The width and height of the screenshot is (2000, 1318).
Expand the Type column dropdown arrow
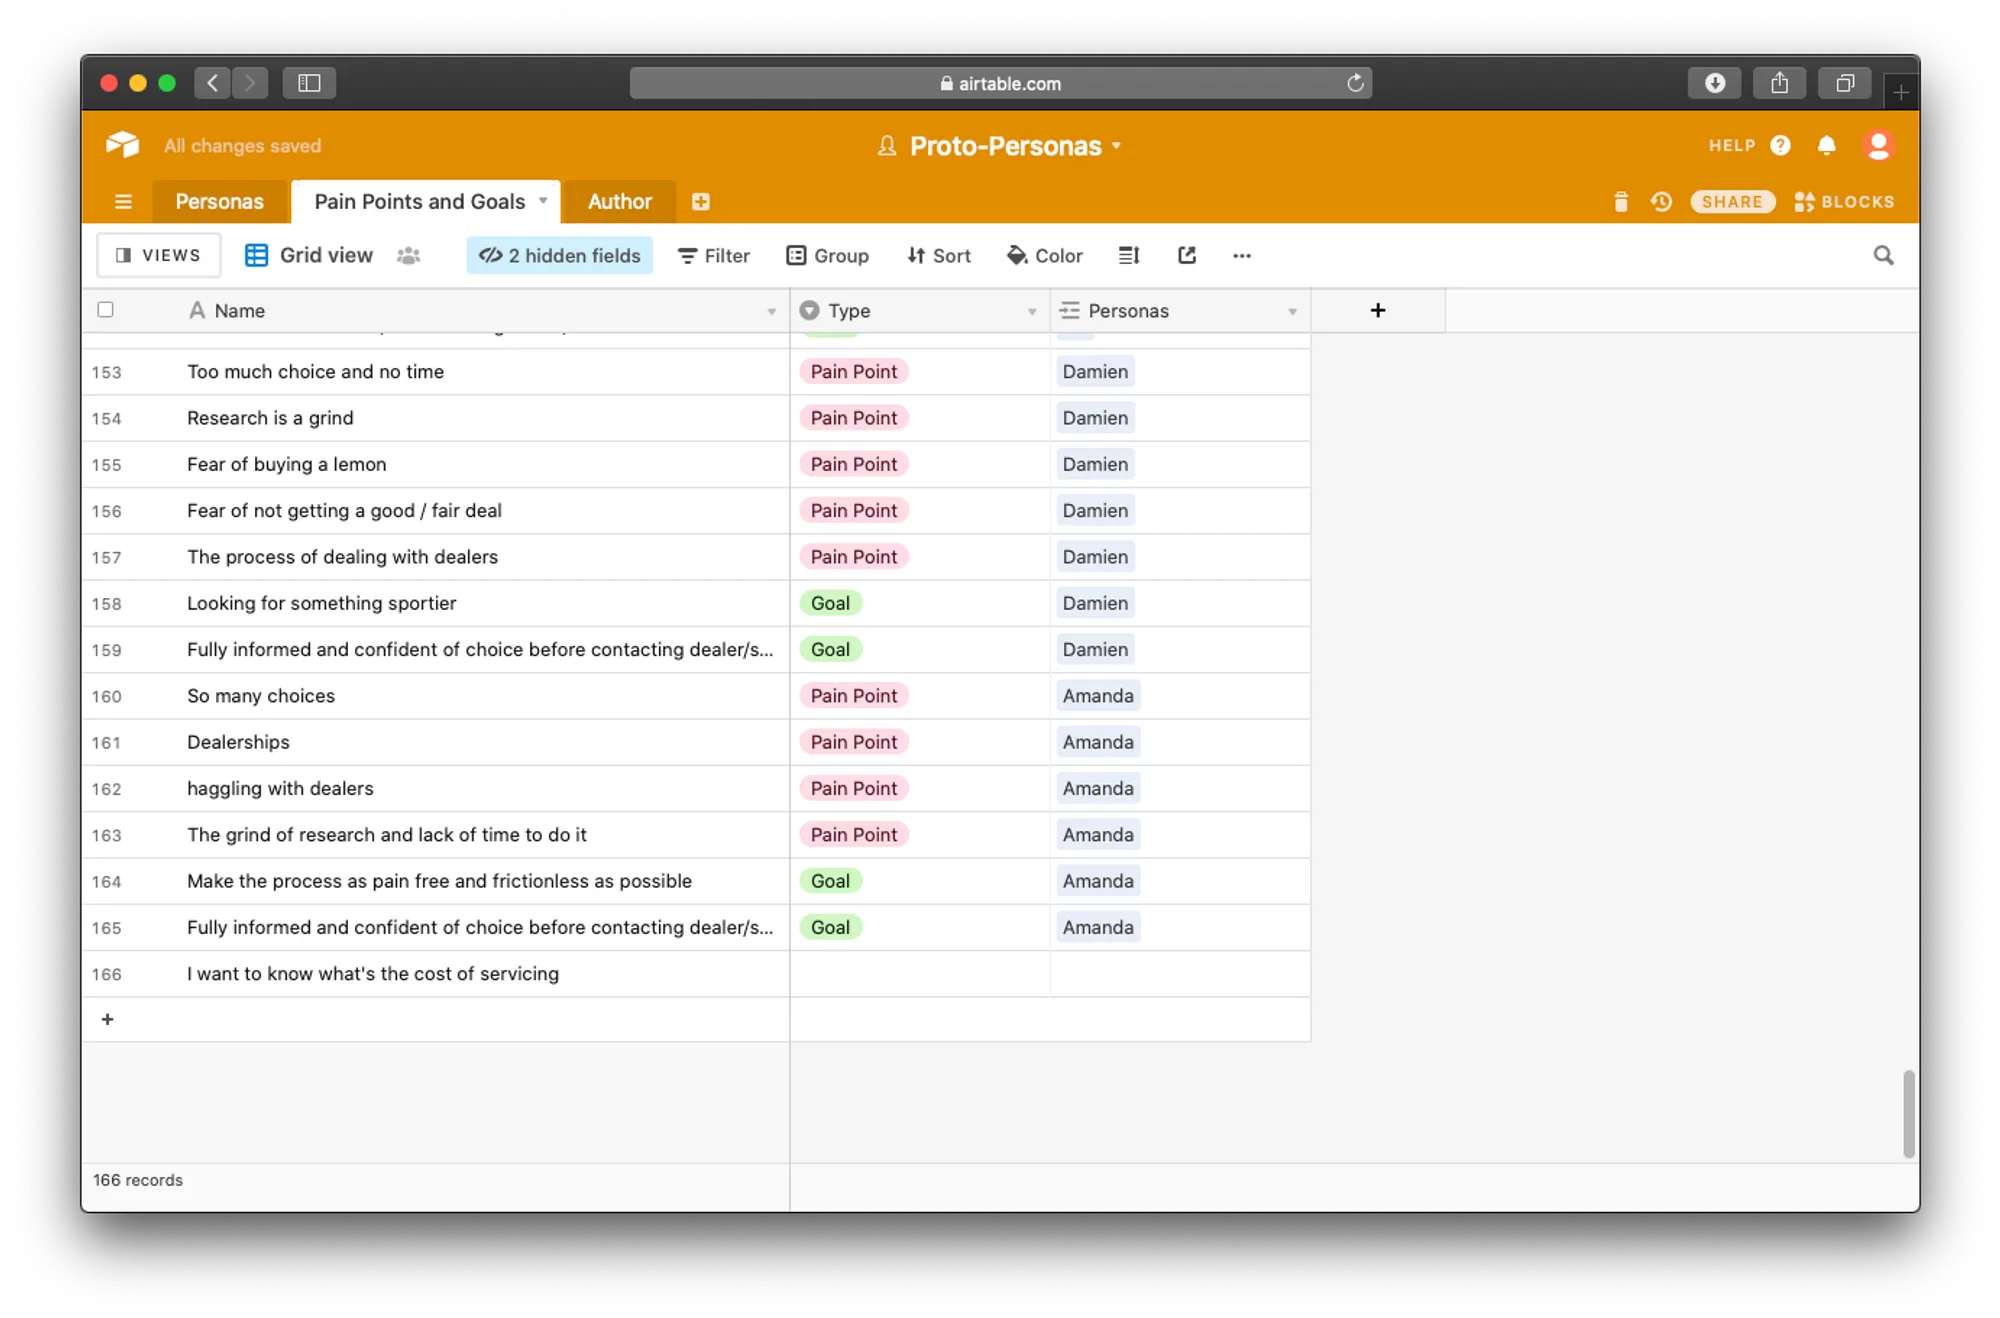pyautogui.click(x=1031, y=312)
